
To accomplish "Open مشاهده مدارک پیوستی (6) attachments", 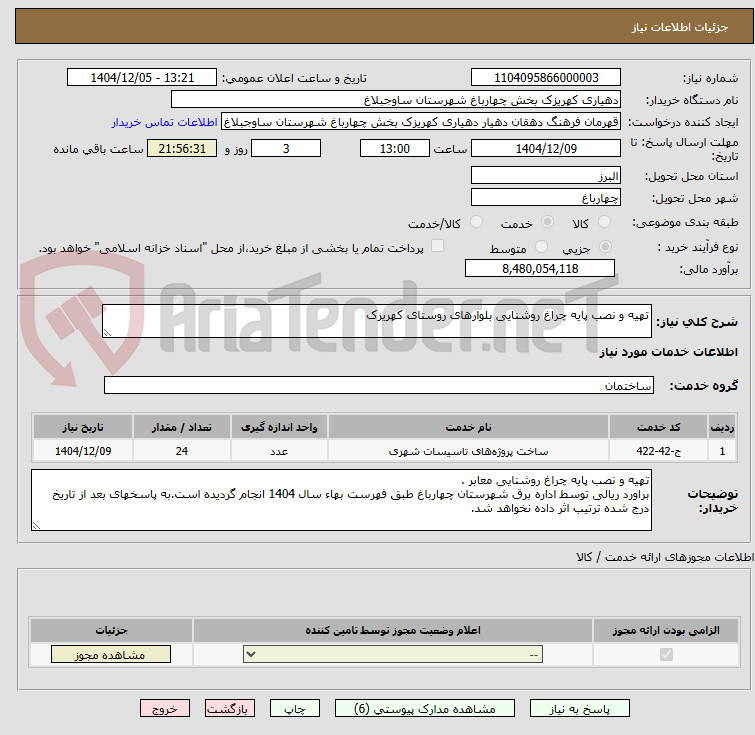I will pyautogui.click(x=425, y=709).
